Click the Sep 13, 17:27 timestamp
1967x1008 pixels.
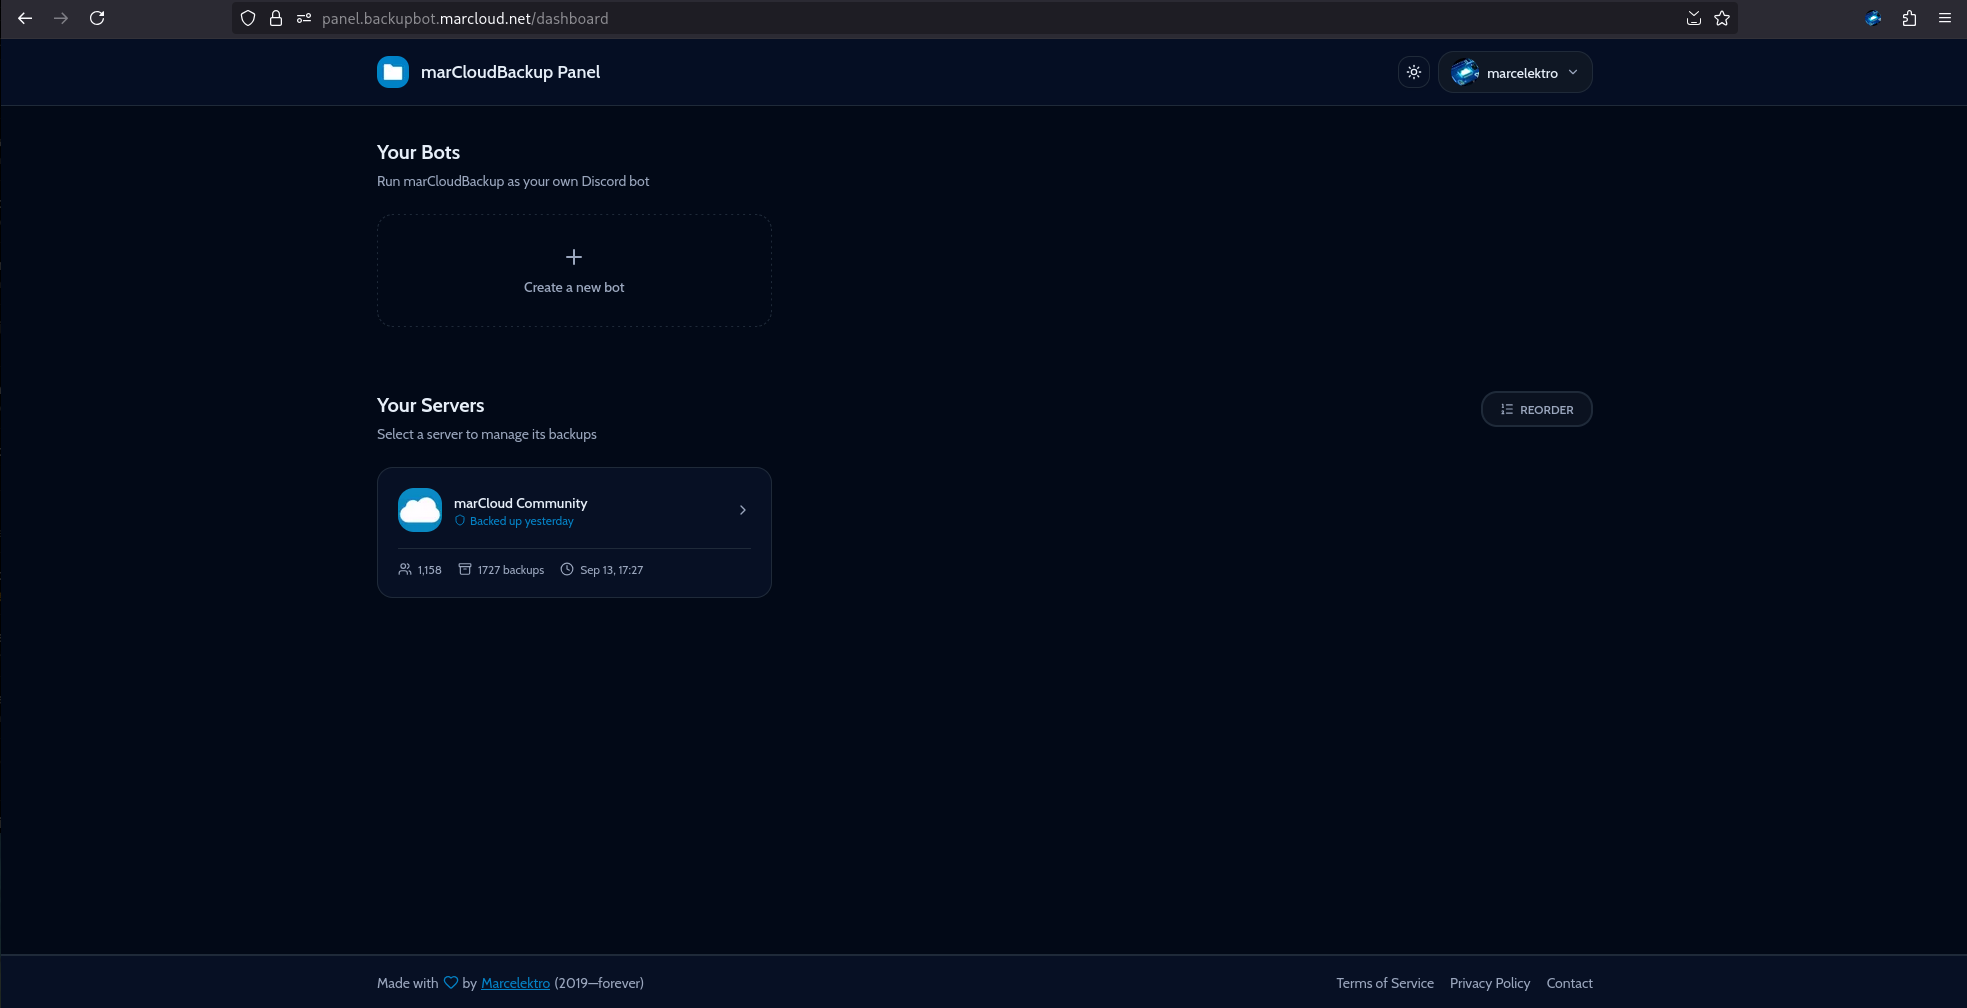click(x=612, y=570)
